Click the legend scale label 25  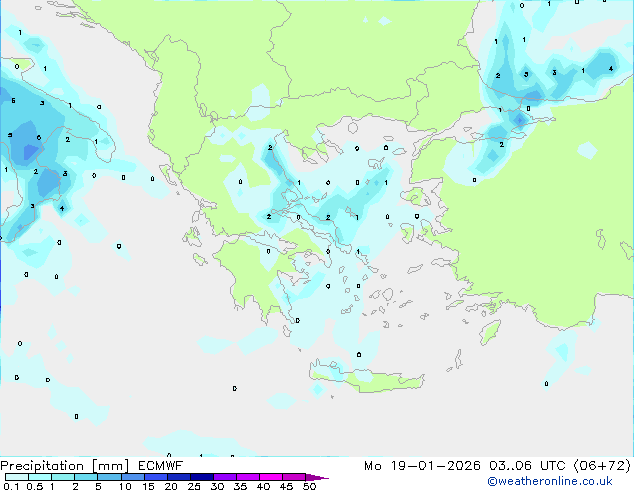[x=194, y=486]
